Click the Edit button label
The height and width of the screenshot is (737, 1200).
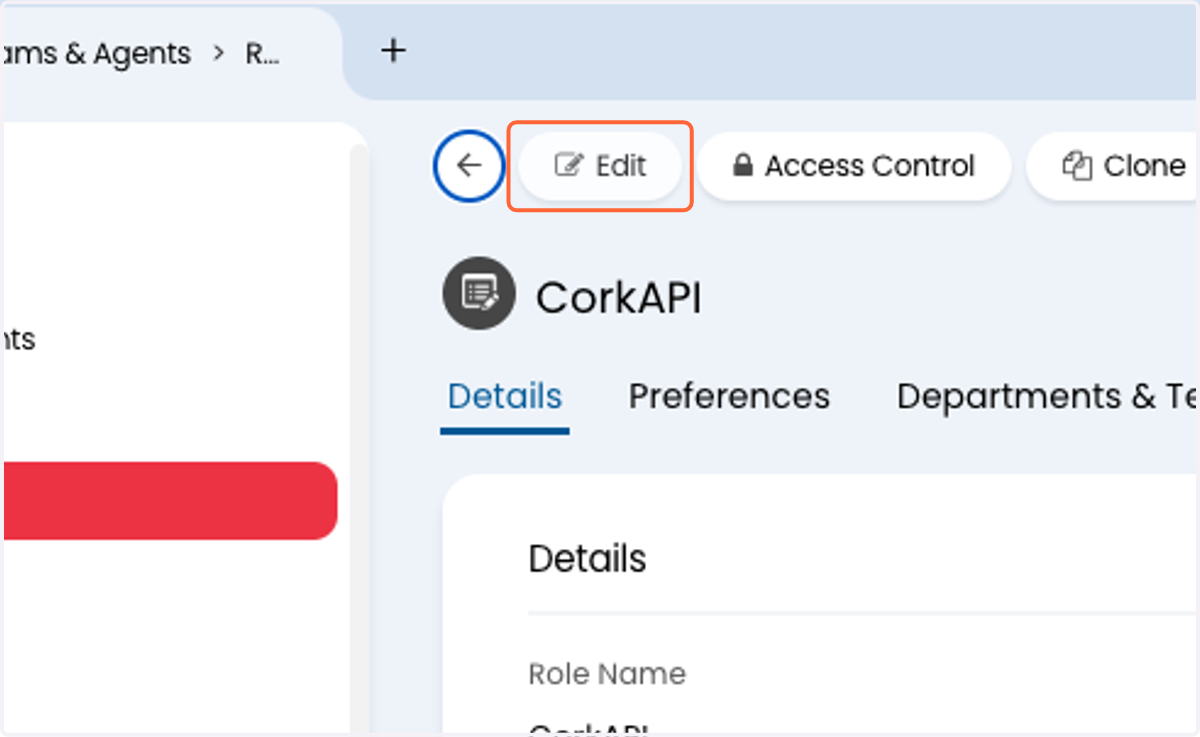click(621, 166)
